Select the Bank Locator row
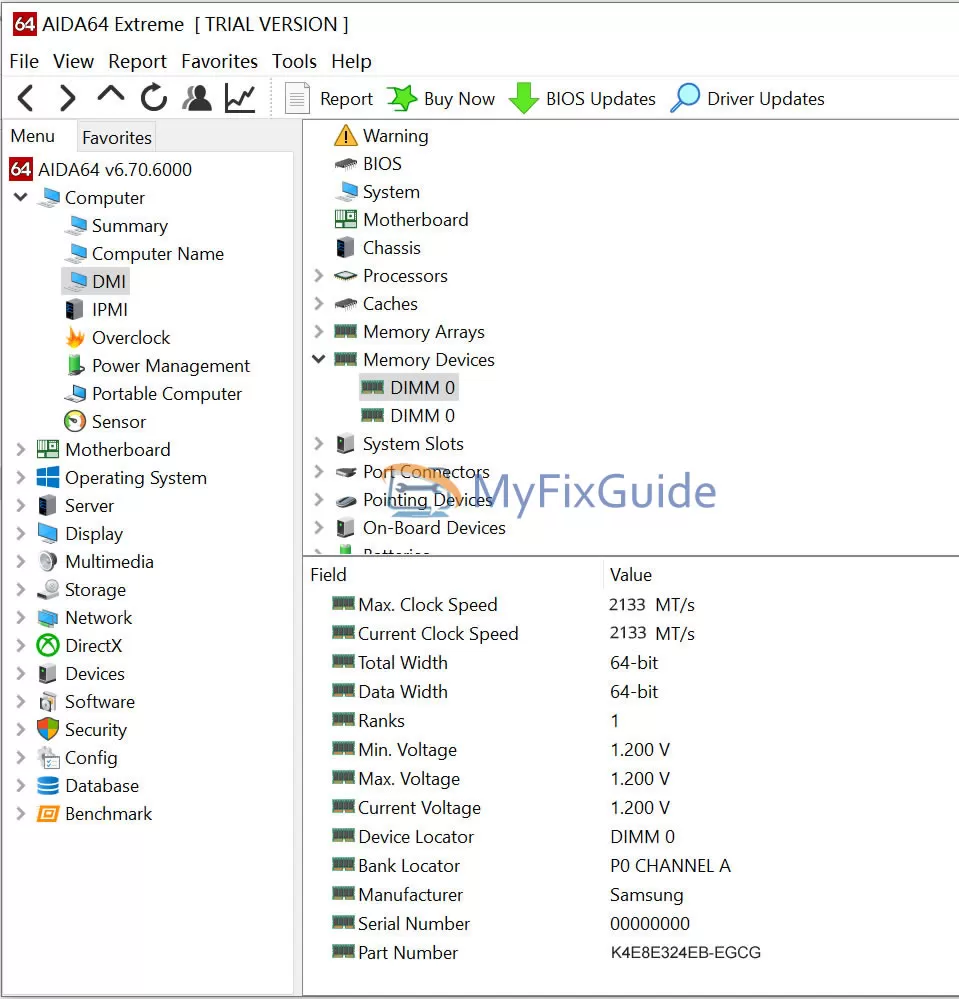Viewport: 959px width, 999px height. click(x=631, y=866)
